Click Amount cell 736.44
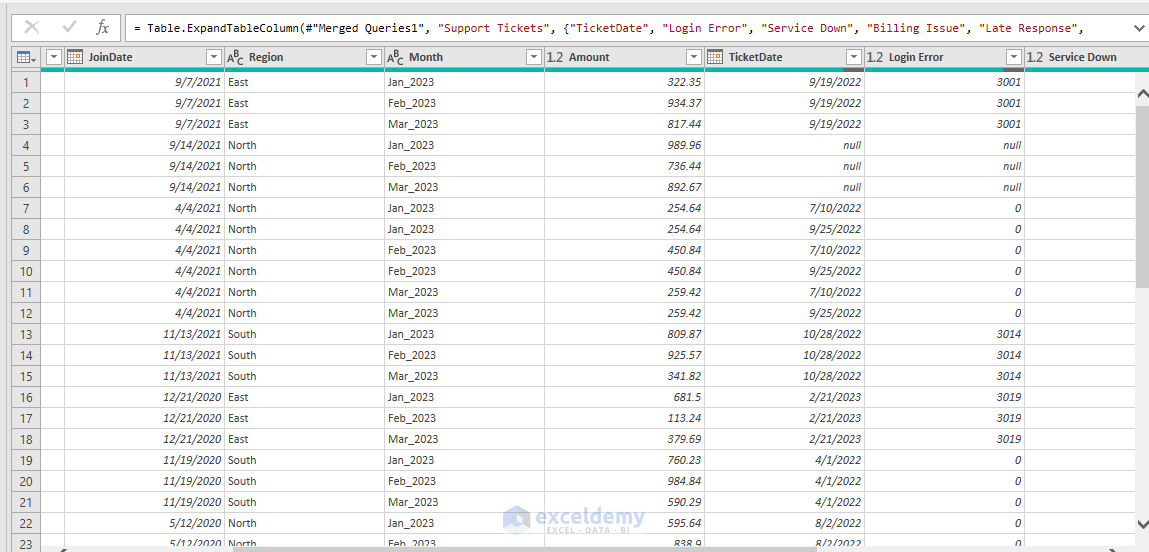1149x552 pixels. (x=624, y=166)
